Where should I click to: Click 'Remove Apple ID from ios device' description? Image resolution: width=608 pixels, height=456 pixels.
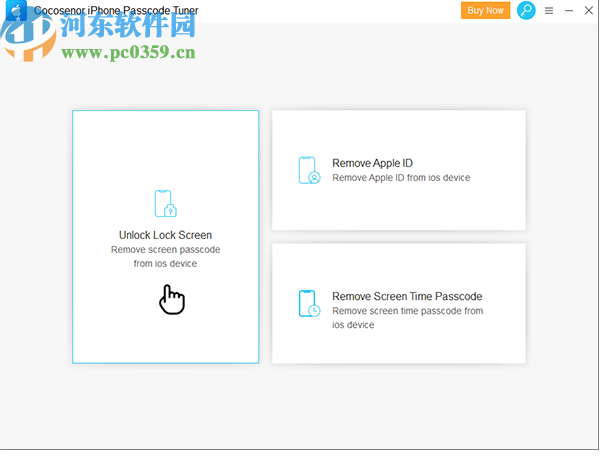tap(401, 178)
